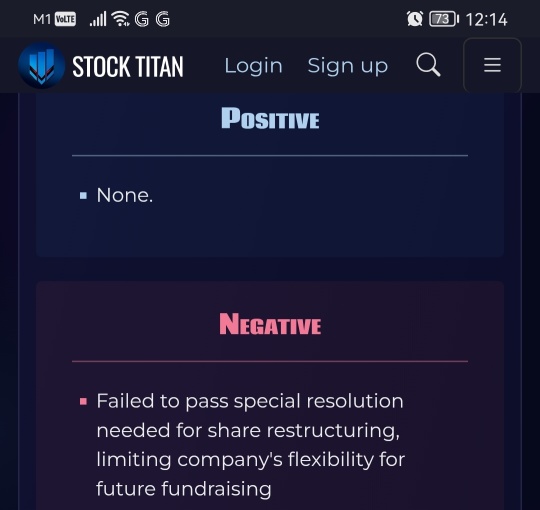
Task: Tap the cellular signal bars icon
Action: pos(98,19)
